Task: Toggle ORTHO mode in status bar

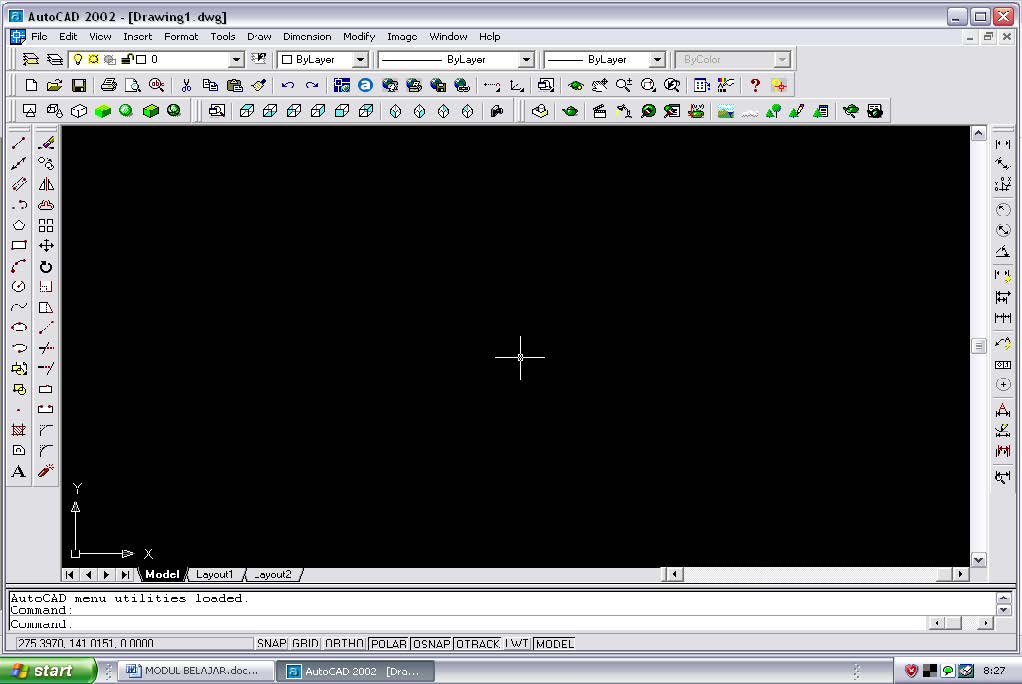Action: (x=344, y=644)
